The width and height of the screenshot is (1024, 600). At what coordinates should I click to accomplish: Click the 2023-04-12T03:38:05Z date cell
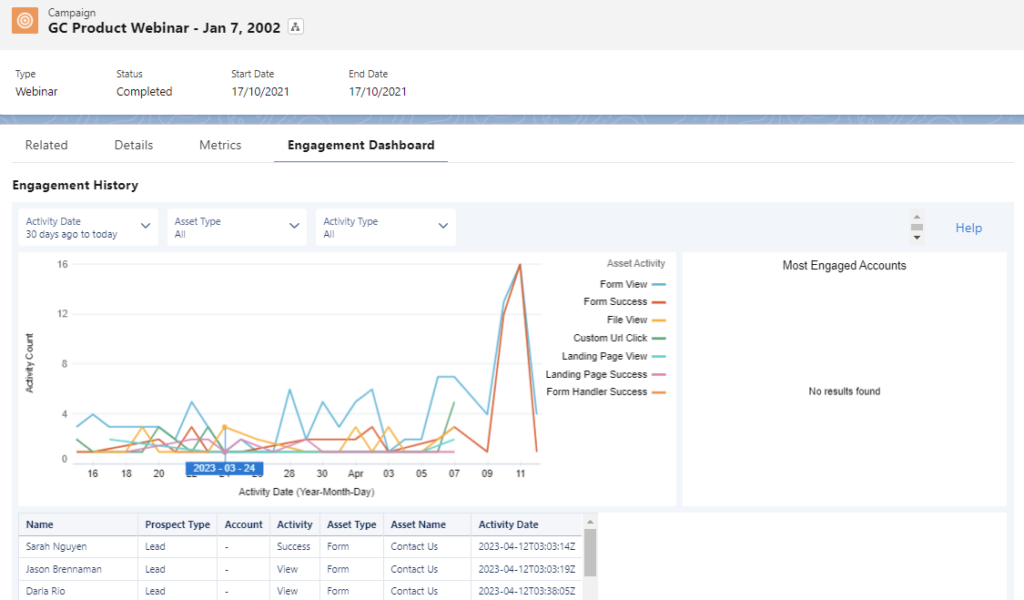[526, 591]
